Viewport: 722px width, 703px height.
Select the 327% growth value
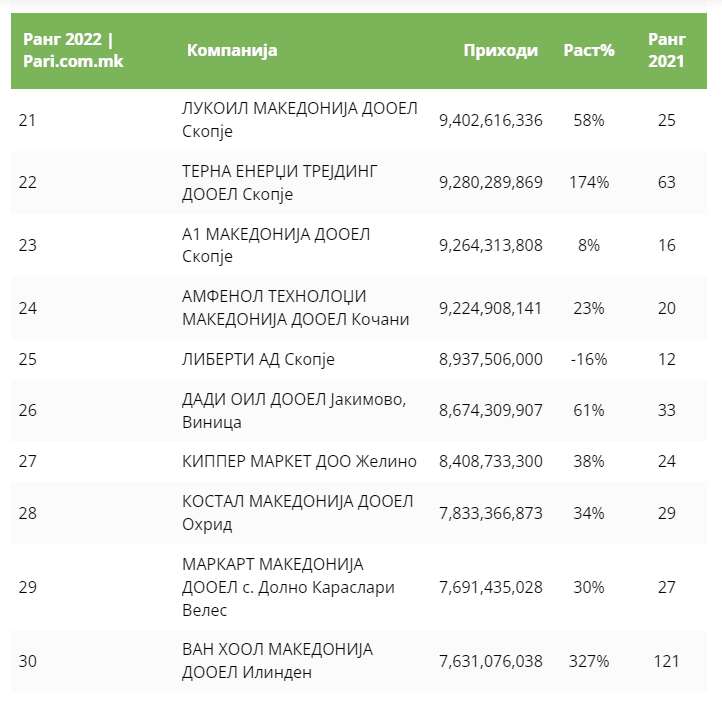click(x=589, y=661)
